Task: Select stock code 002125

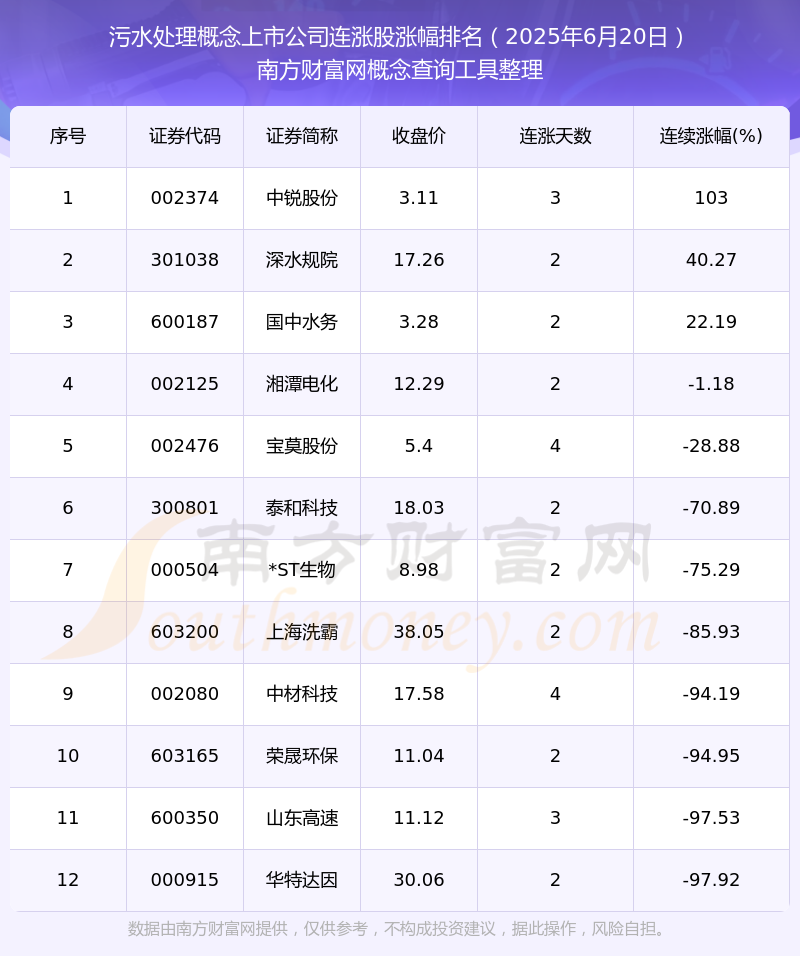Action: (x=185, y=384)
